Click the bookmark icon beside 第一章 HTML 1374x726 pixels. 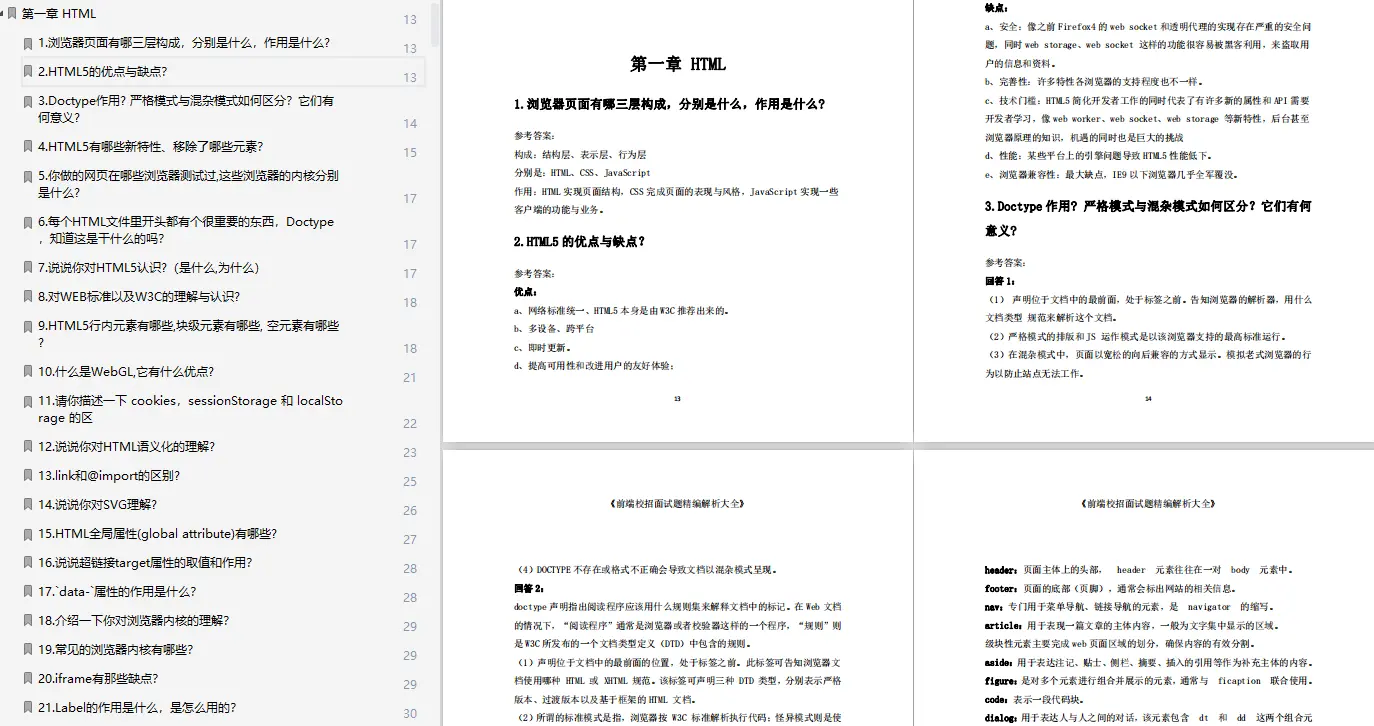pos(12,13)
